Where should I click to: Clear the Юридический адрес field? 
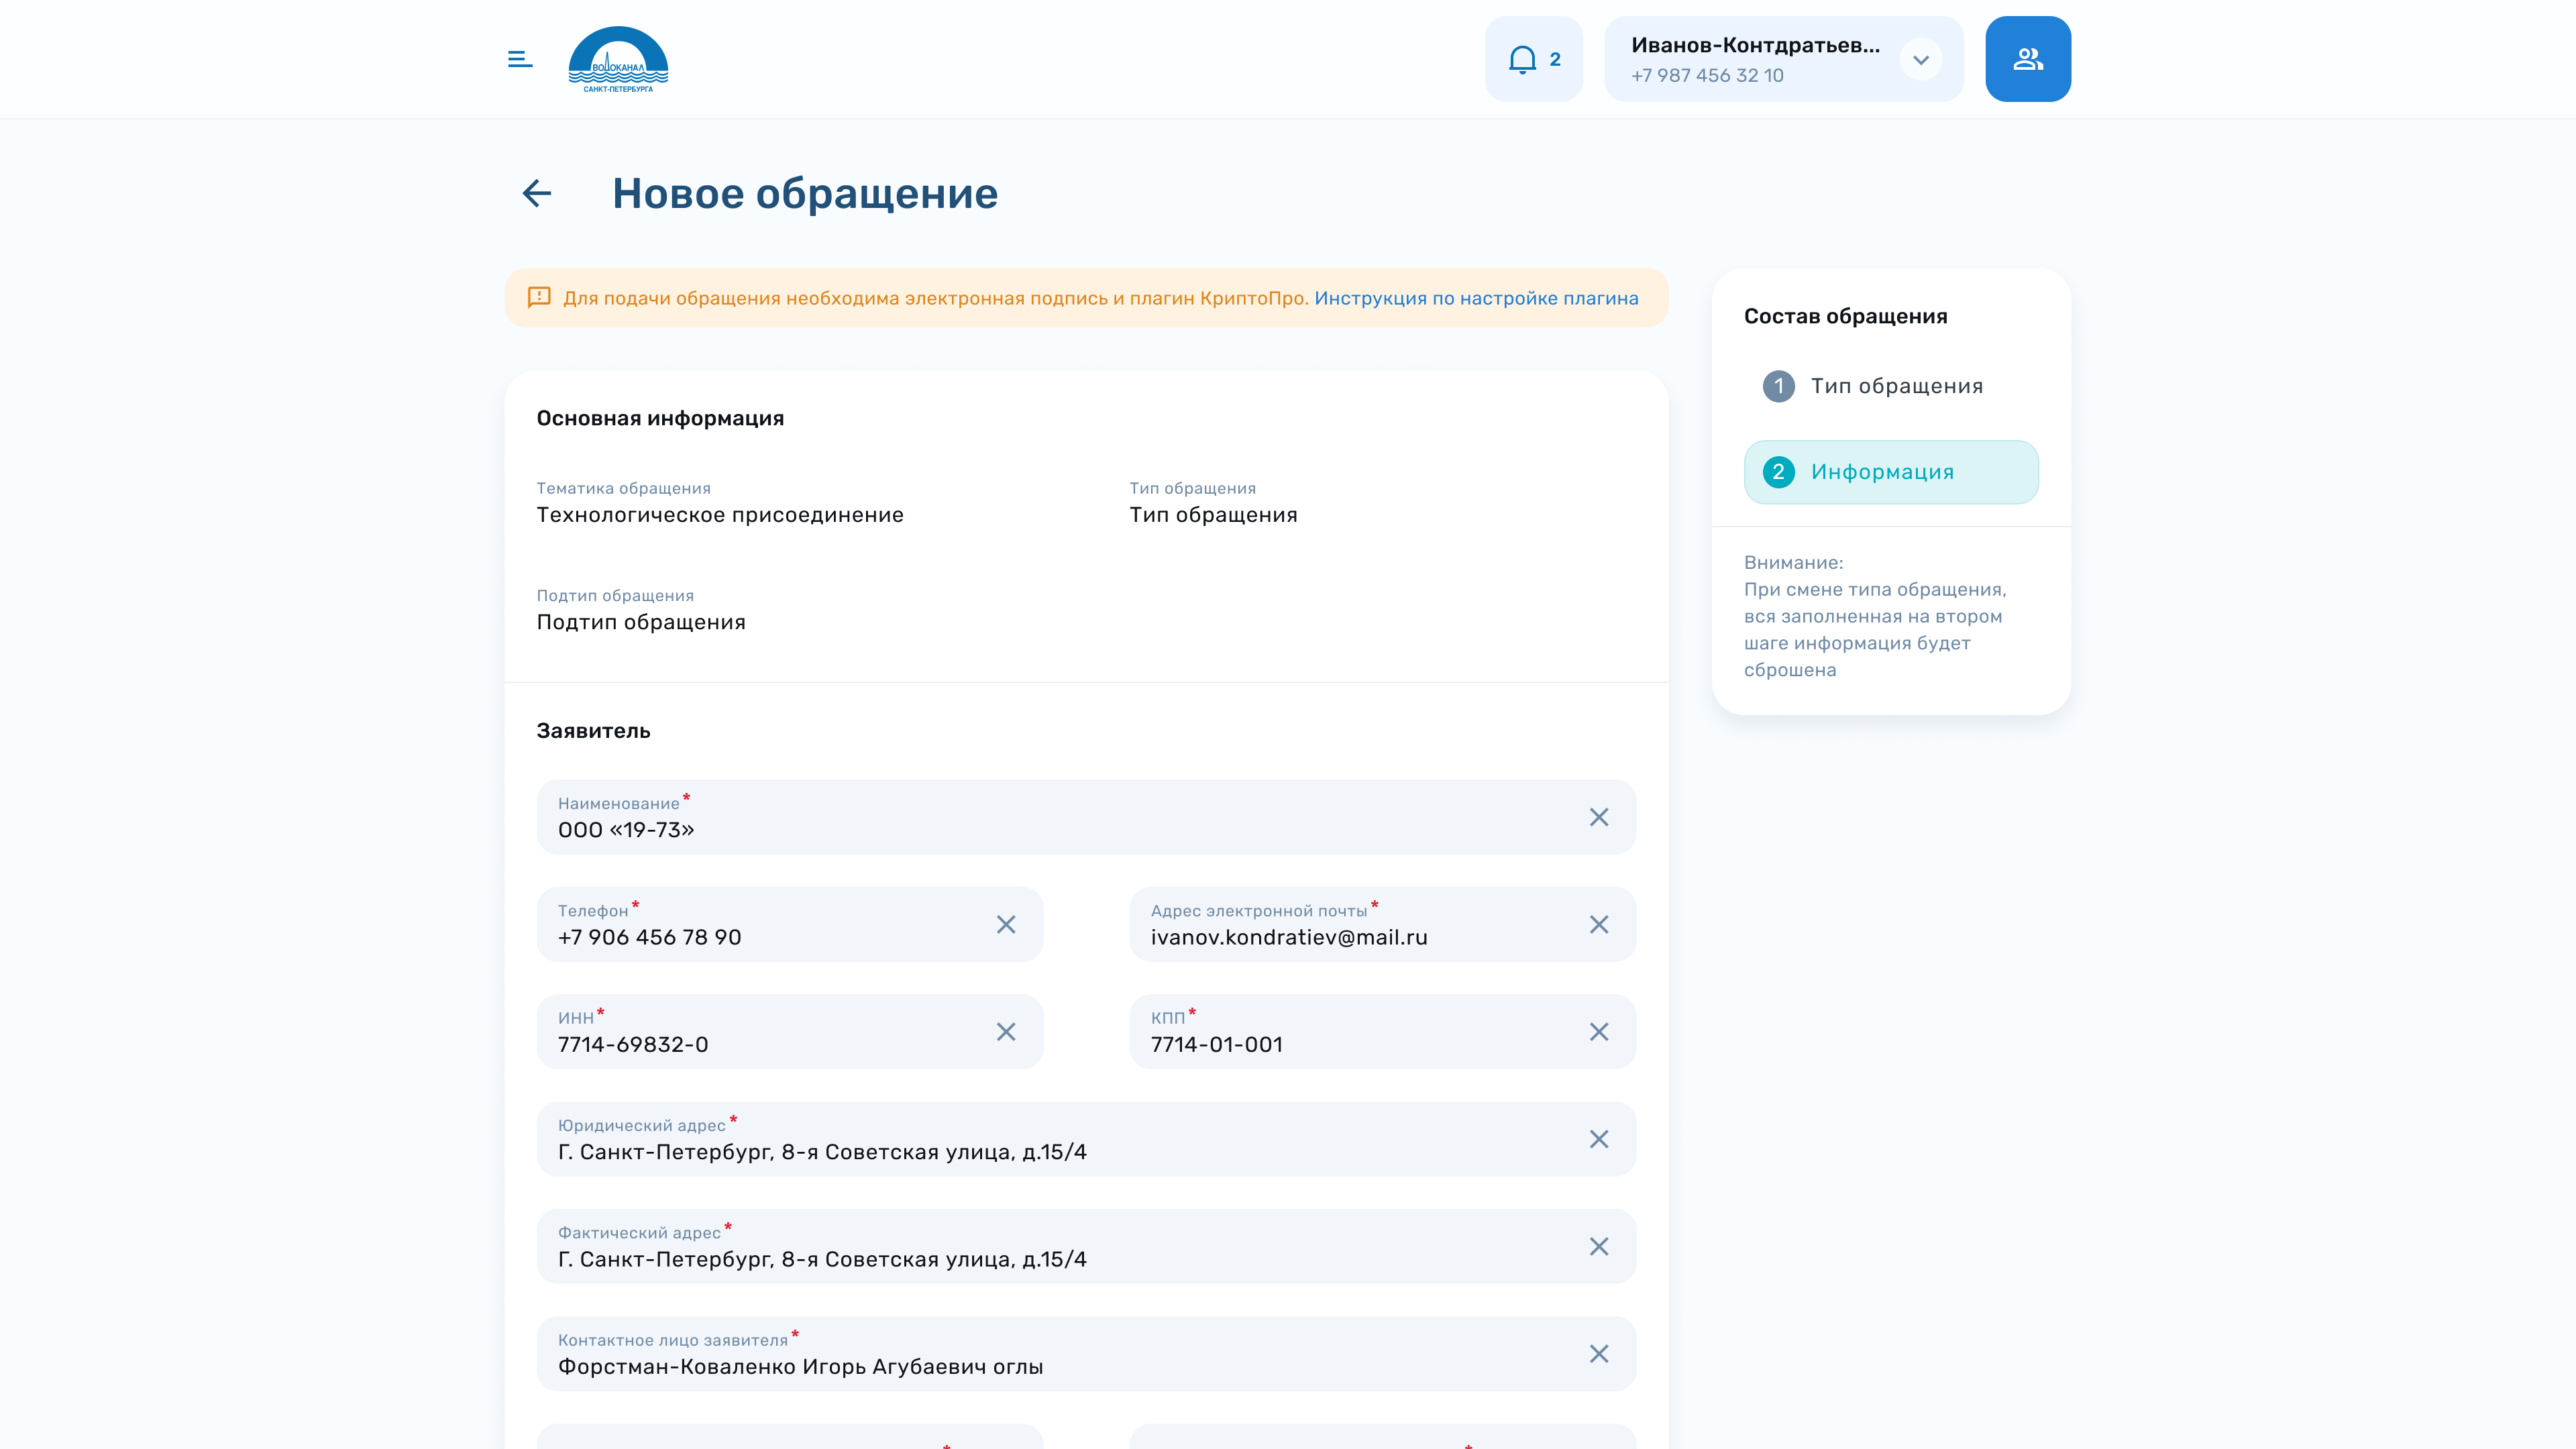pos(1598,1139)
